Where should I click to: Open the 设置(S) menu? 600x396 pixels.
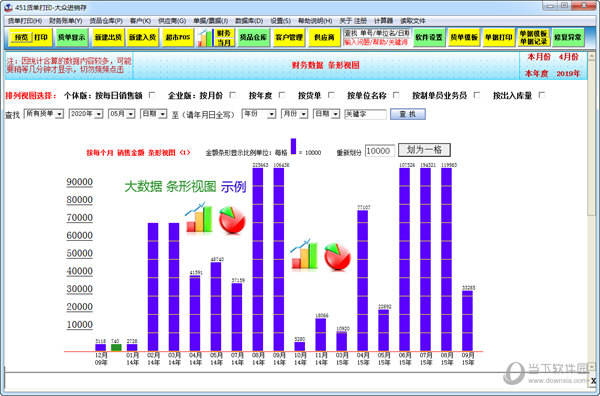pos(280,21)
